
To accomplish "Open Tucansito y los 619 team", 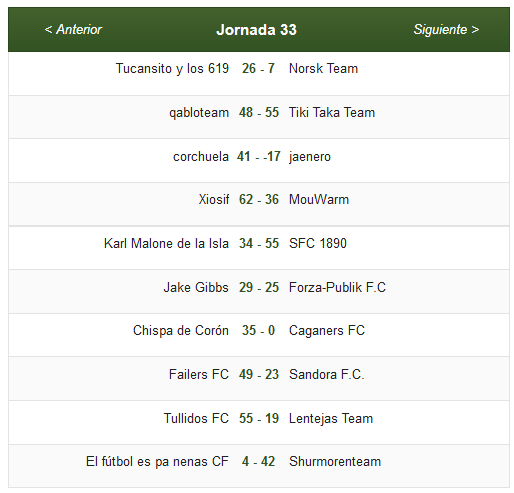I will point(172,69).
